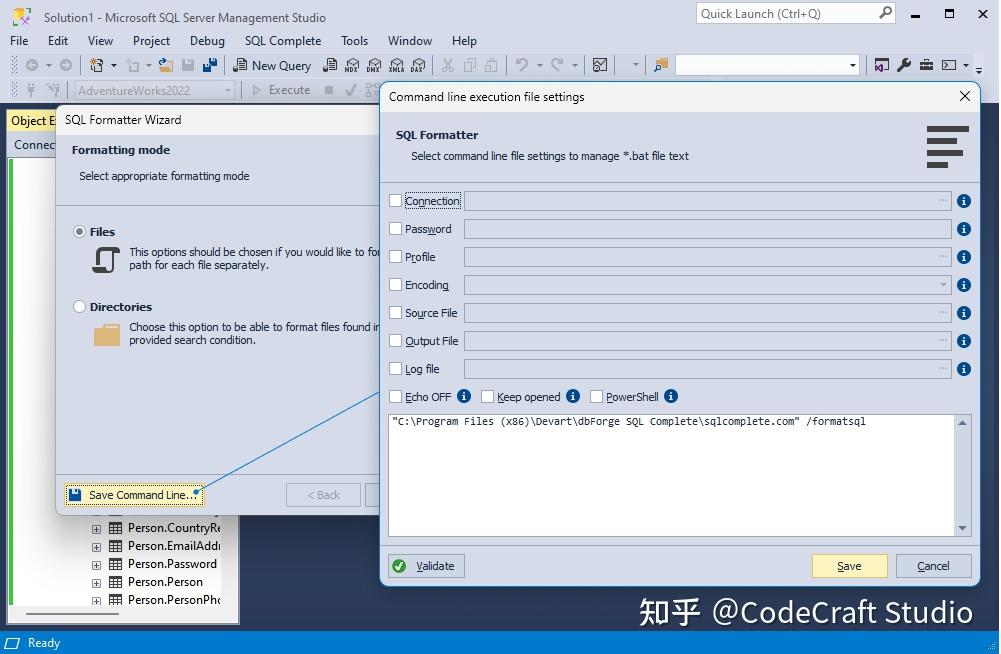Image resolution: width=1001 pixels, height=654 pixels.
Task: Click the New Query toolbar button
Action: click(272, 65)
